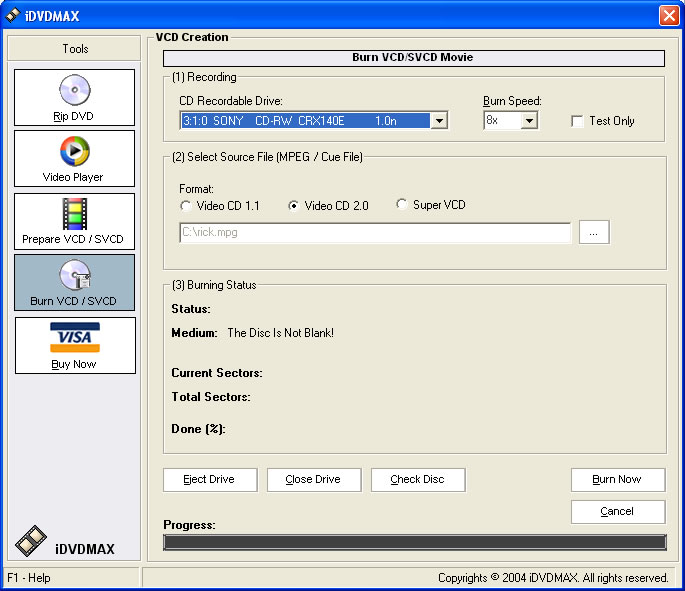Close the iDVDMAX window
The height and width of the screenshot is (591, 685).
click(669, 16)
